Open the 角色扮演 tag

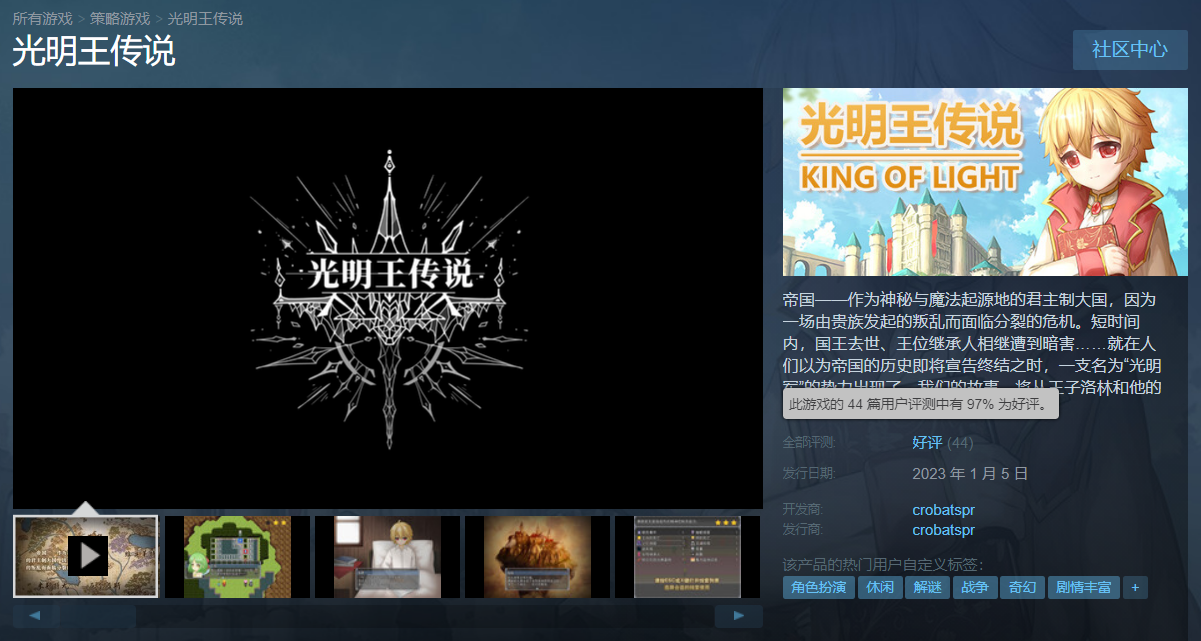(818, 588)
